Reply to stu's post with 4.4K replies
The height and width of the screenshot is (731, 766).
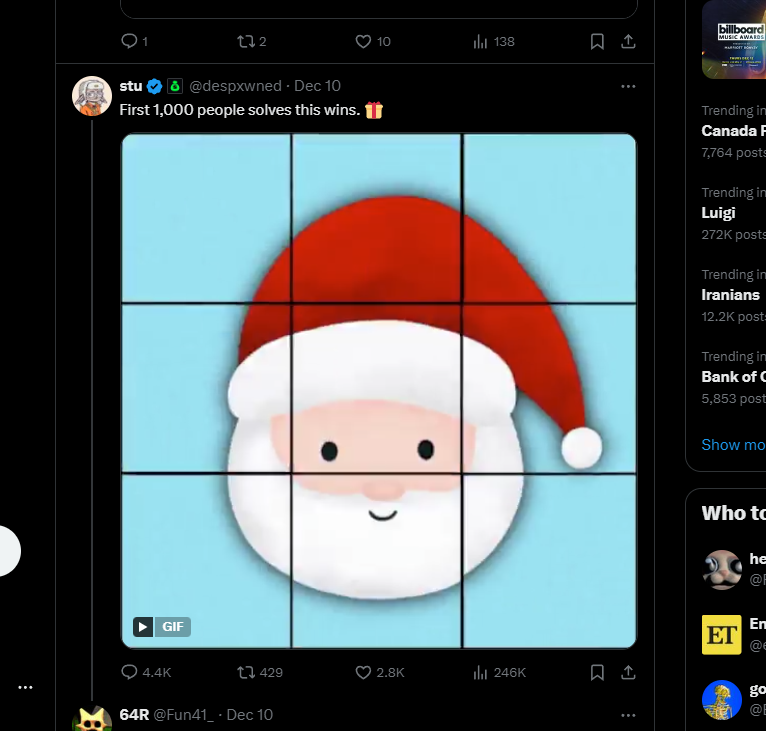(146, 672)
